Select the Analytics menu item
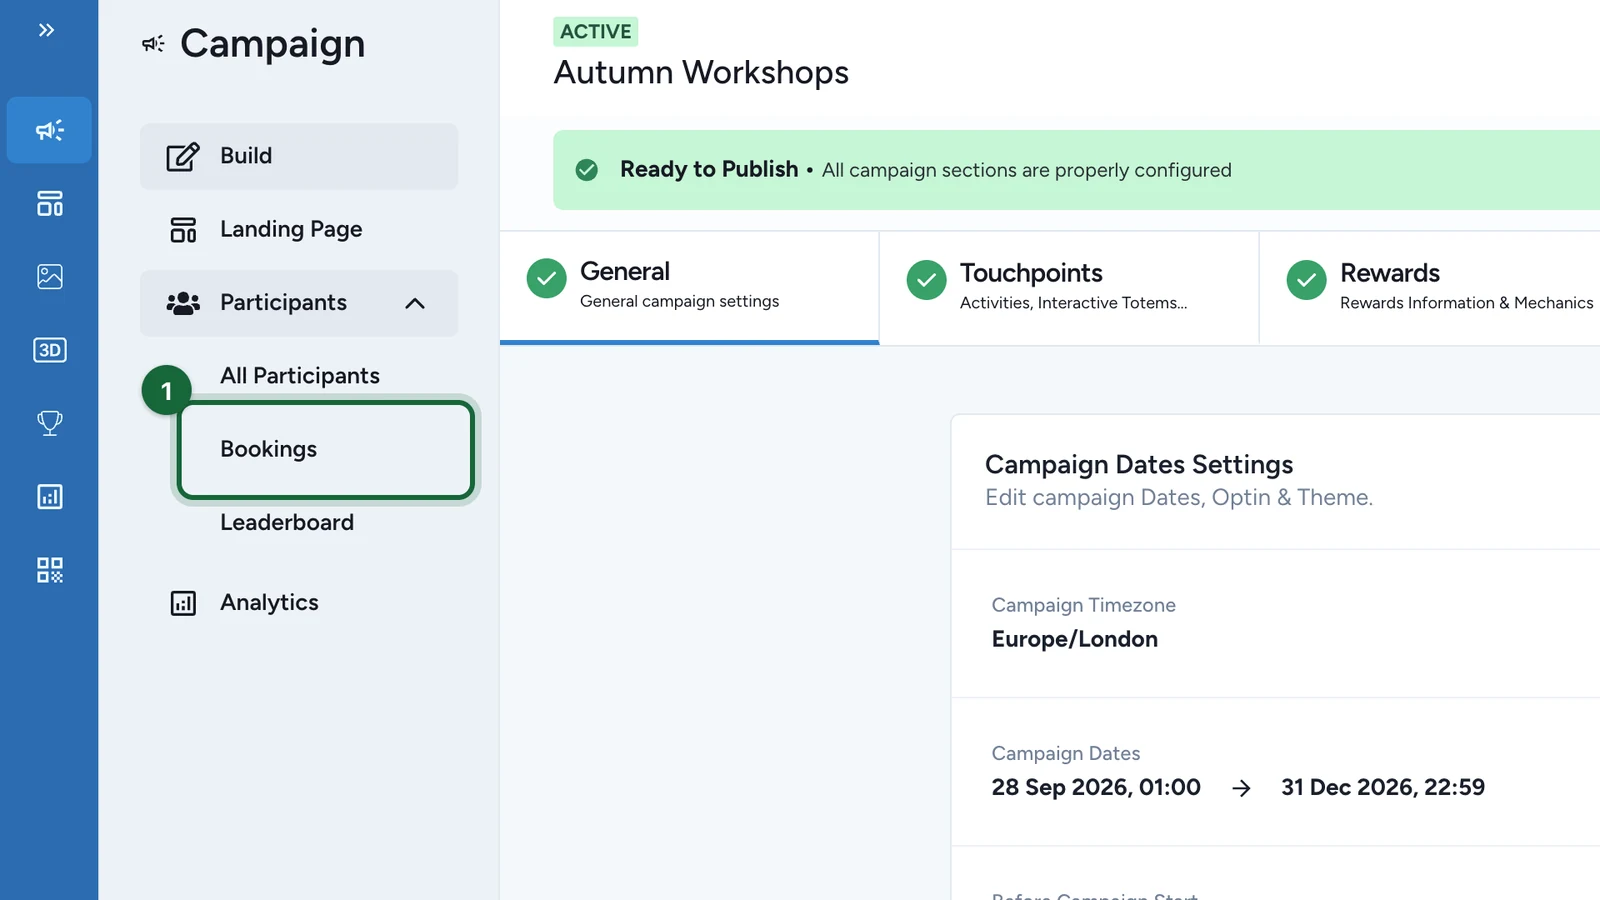1600x900 pixels. click(x=299, y=603)
